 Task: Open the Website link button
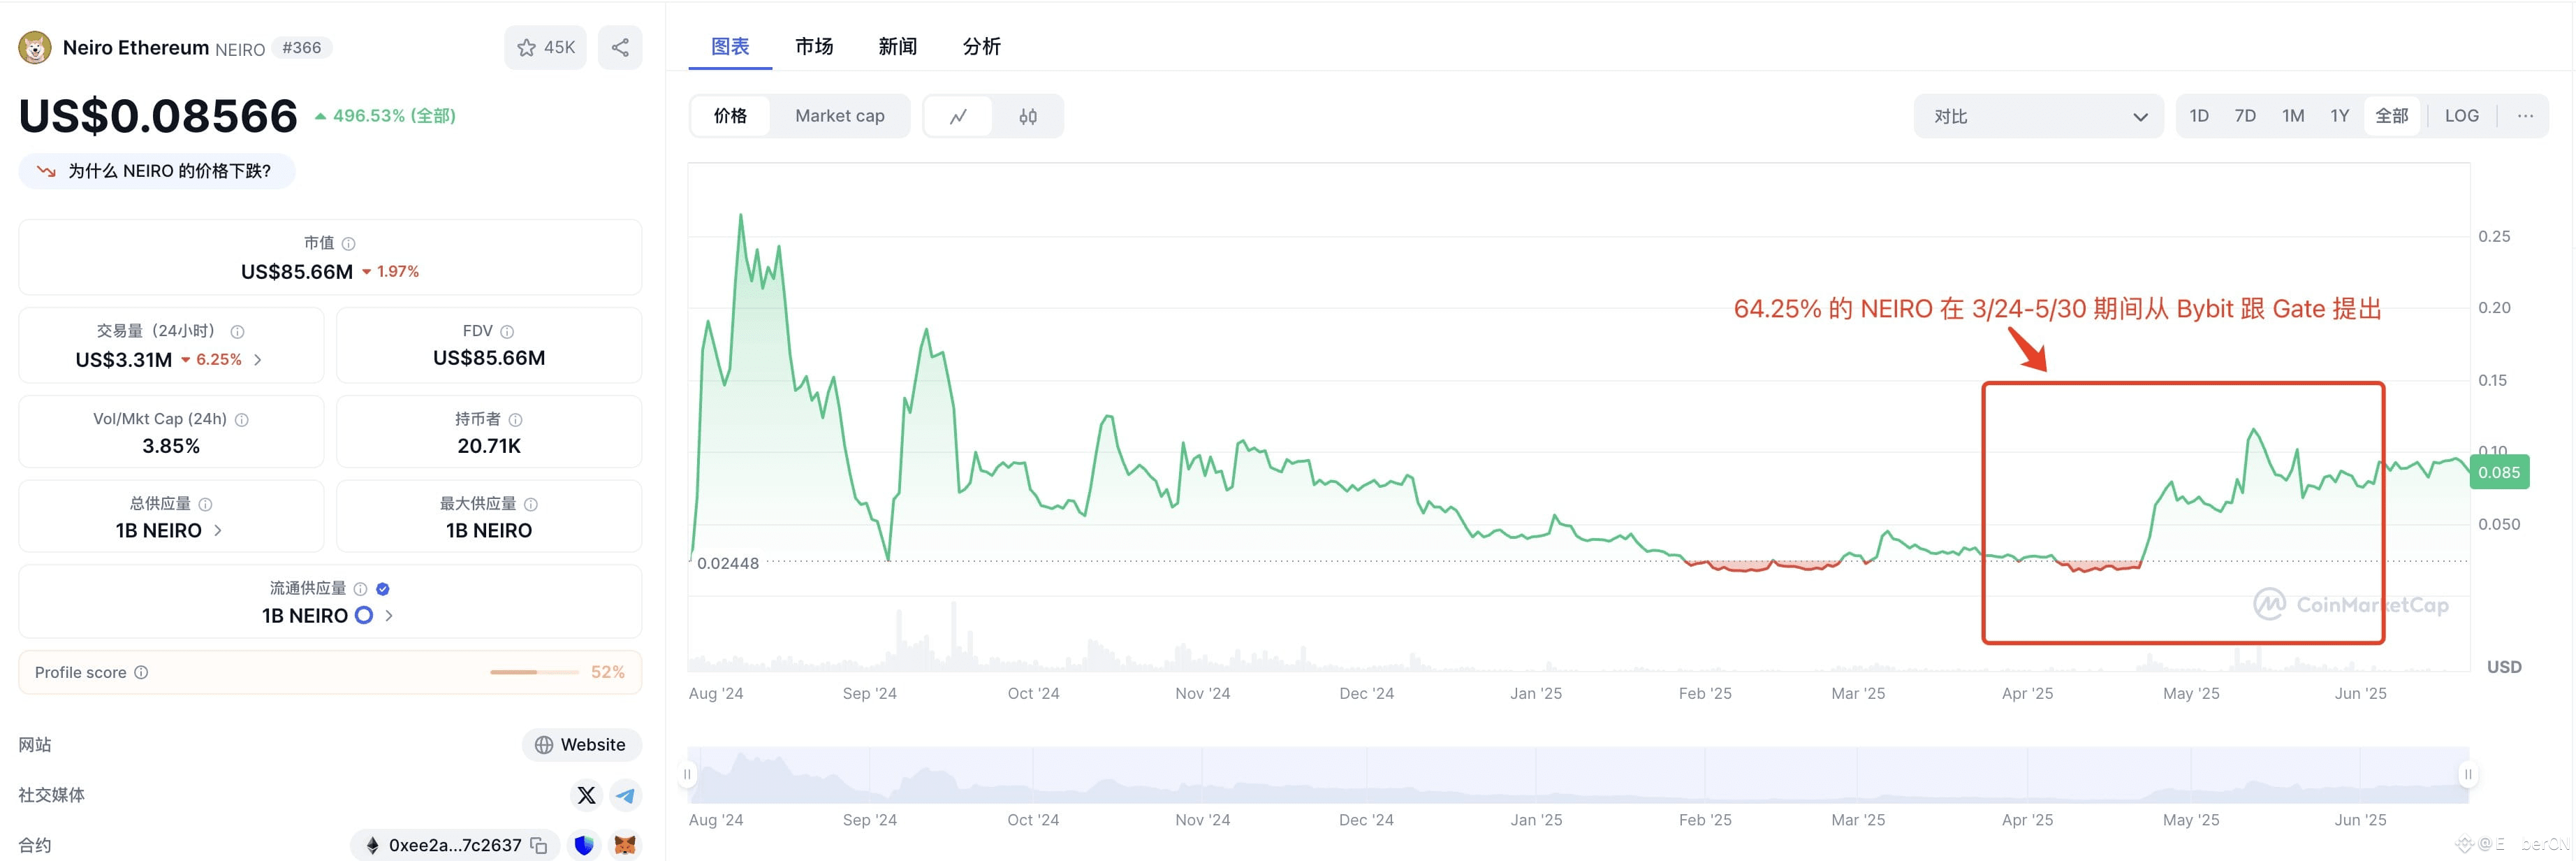point(581,745)
